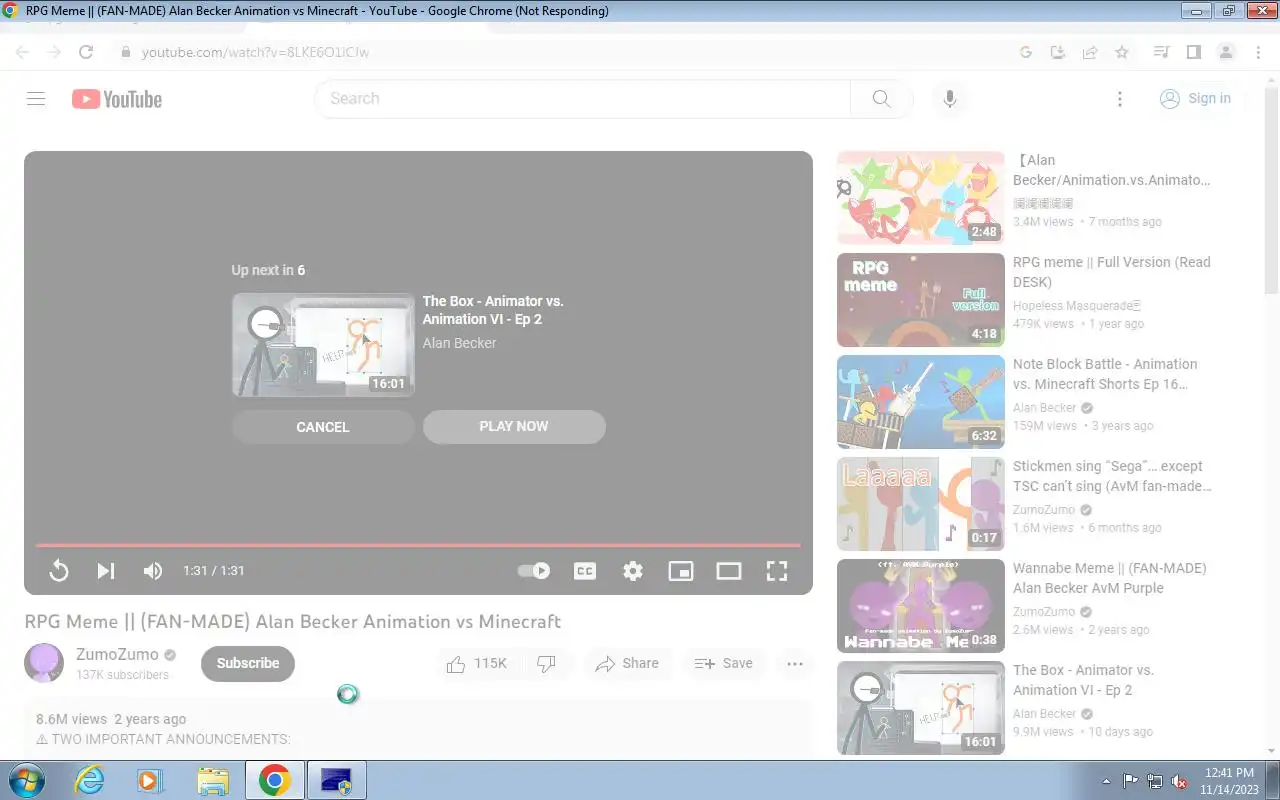The width and height of the screenshot is (1280, 800).
Task: Share the video
Action: [x=628, y=663]
